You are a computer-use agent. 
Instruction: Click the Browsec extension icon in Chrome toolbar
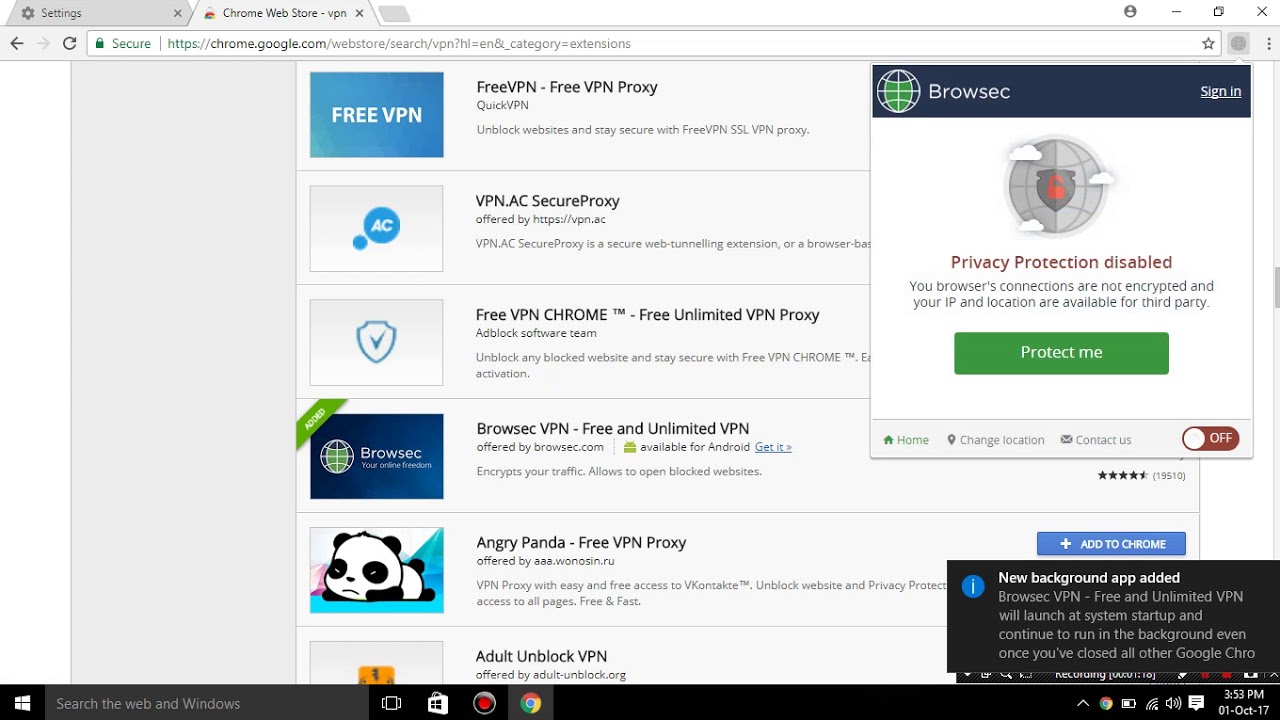click(1239, 44)
